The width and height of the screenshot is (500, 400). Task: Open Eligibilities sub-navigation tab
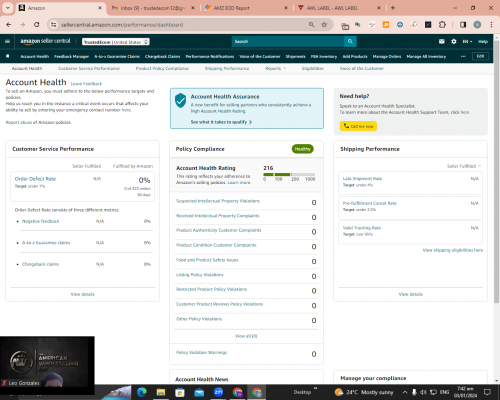click(313, 68)
